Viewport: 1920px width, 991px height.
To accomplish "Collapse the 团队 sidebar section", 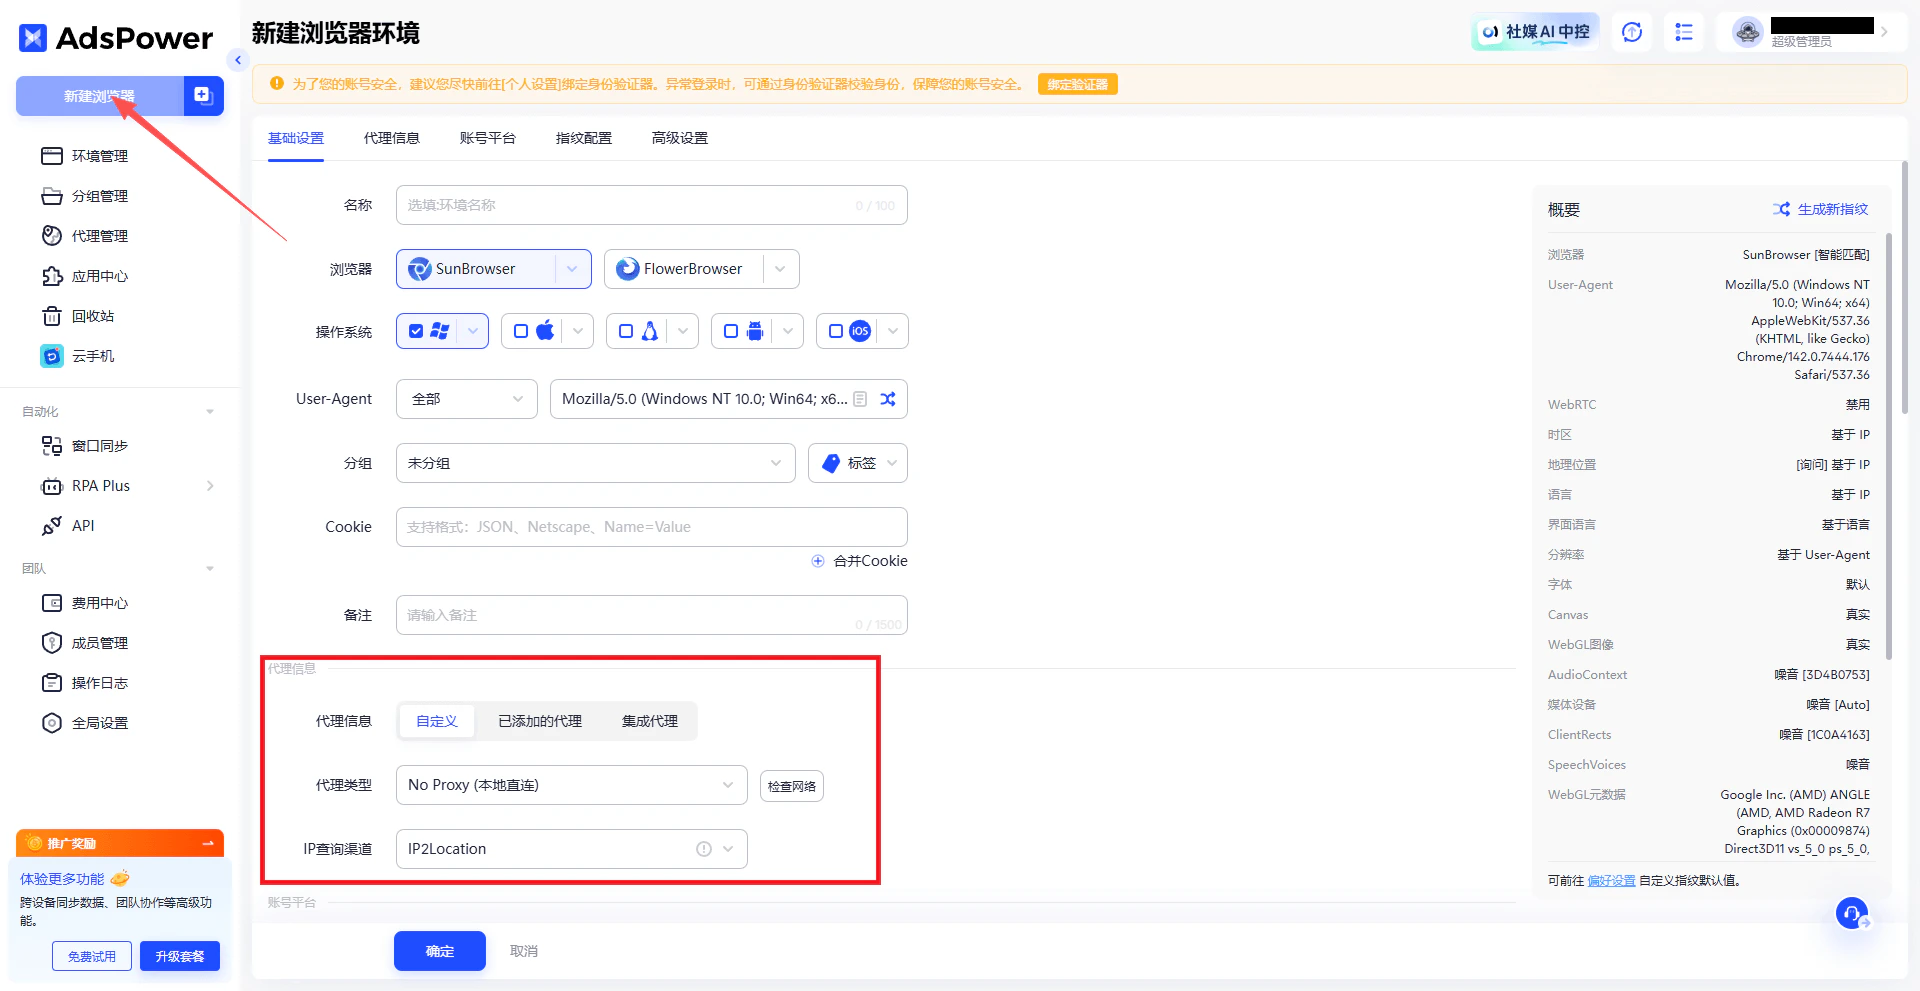I will click(210, 569).
